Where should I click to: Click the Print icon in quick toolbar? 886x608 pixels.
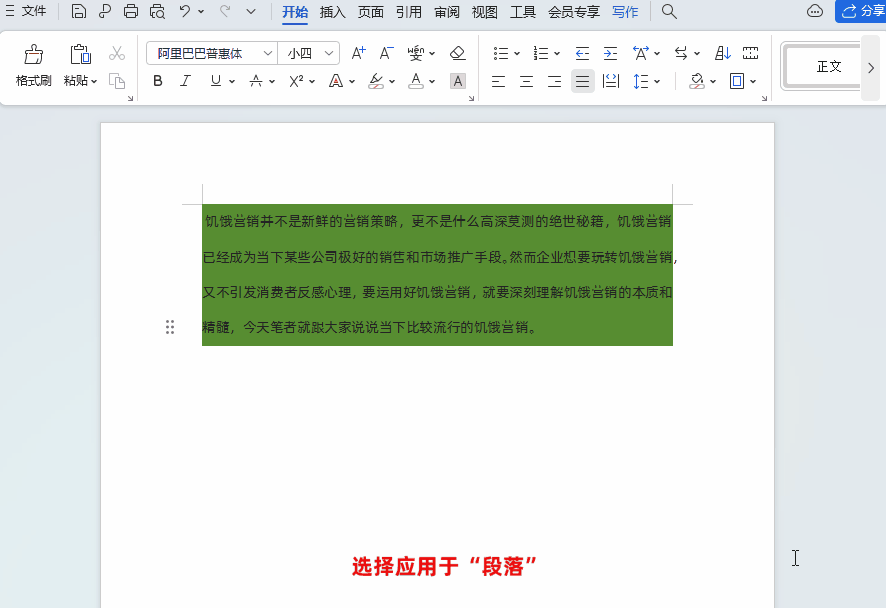(x=131, y=11)
